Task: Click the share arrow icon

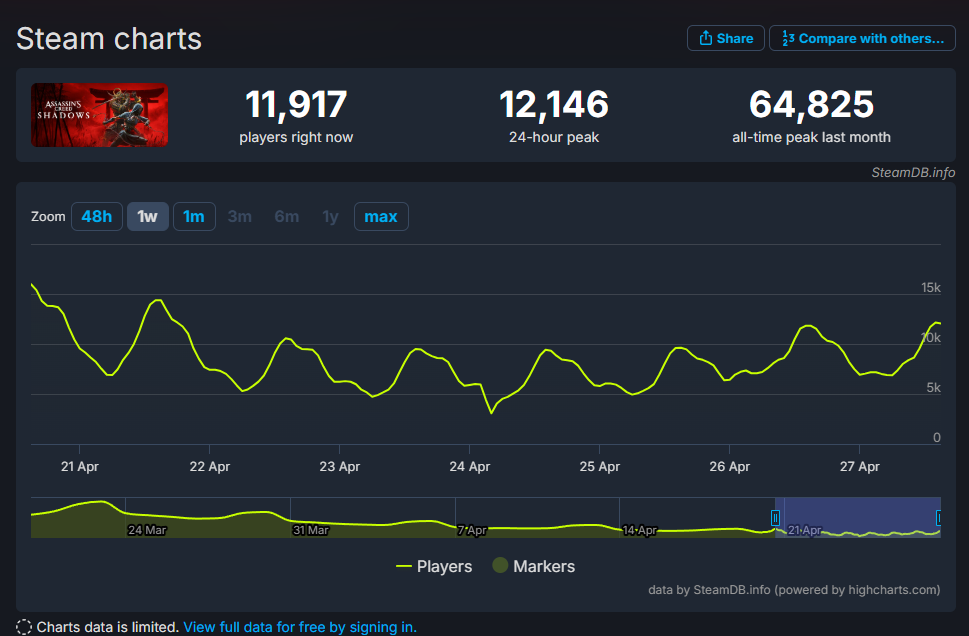Action: point(706,38)
